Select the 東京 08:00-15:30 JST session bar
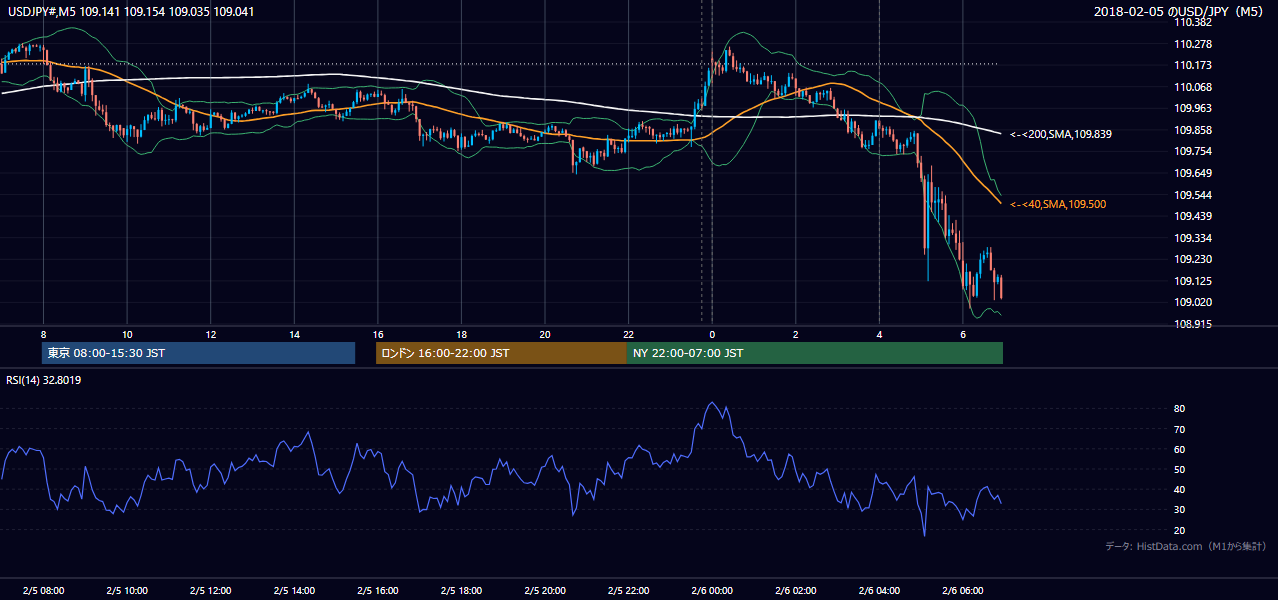The image size is (1278, 600). [199, 353]
